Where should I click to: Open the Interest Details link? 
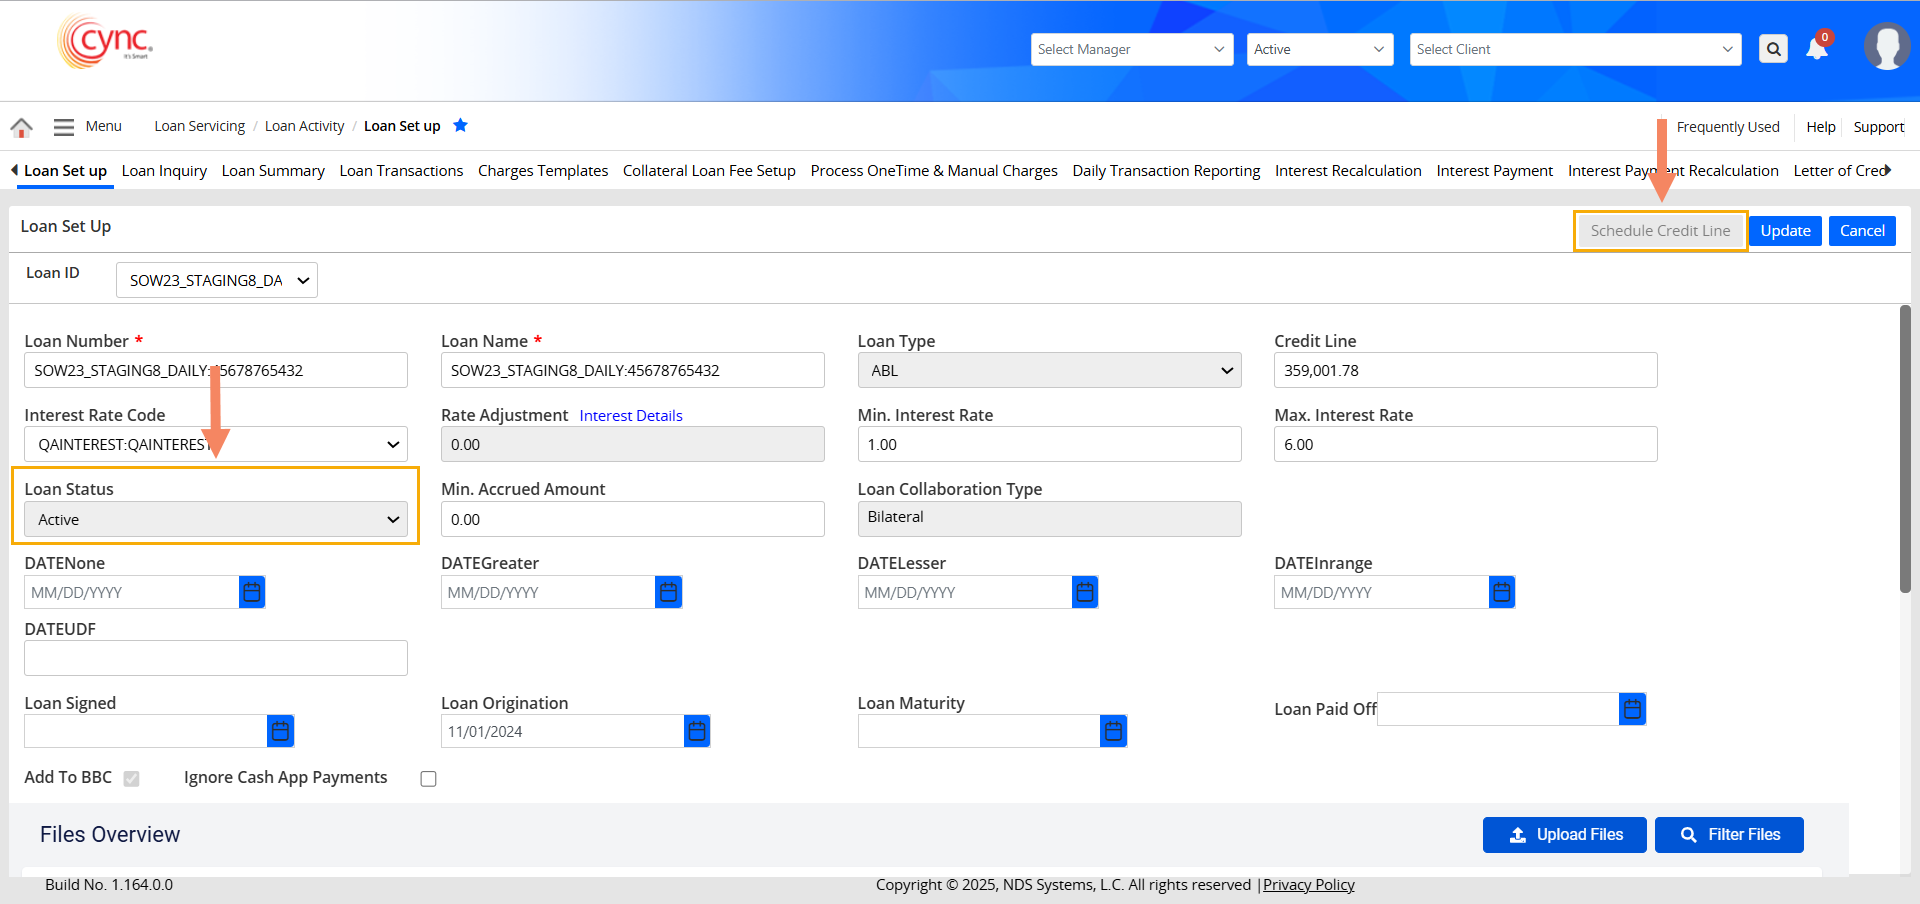pos(630,416)
